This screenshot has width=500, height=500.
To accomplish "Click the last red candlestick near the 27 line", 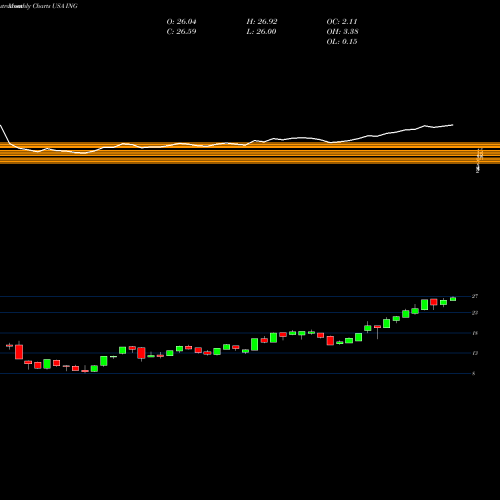I will click(x=434, y=302).
